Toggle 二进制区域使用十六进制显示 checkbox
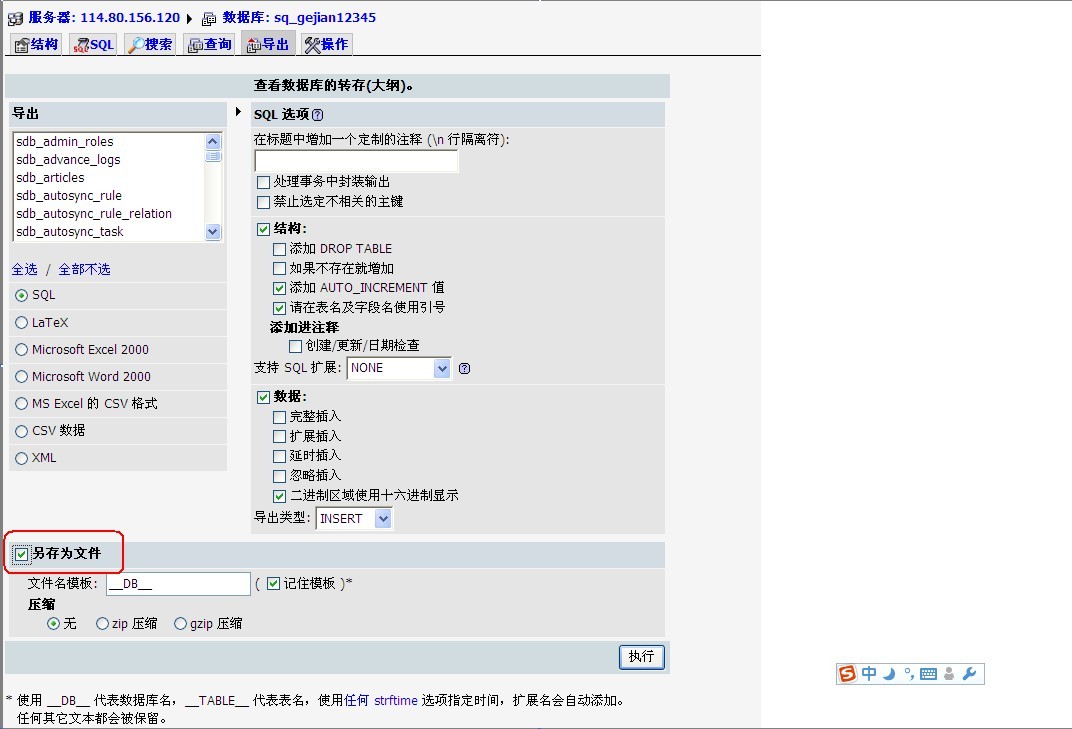The height and width of the screenshot is (729, 1072). click(279, 496)
